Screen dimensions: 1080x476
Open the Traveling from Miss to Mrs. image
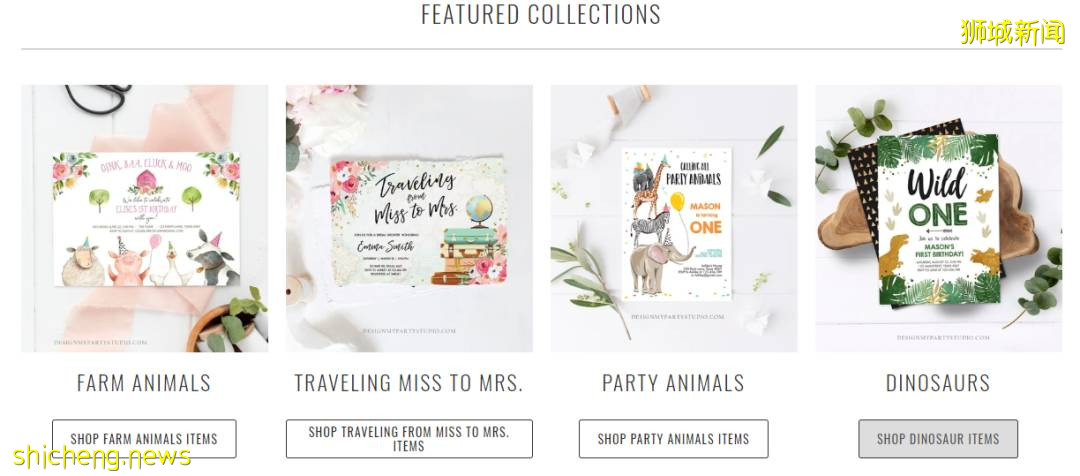(x=409, y=218)
